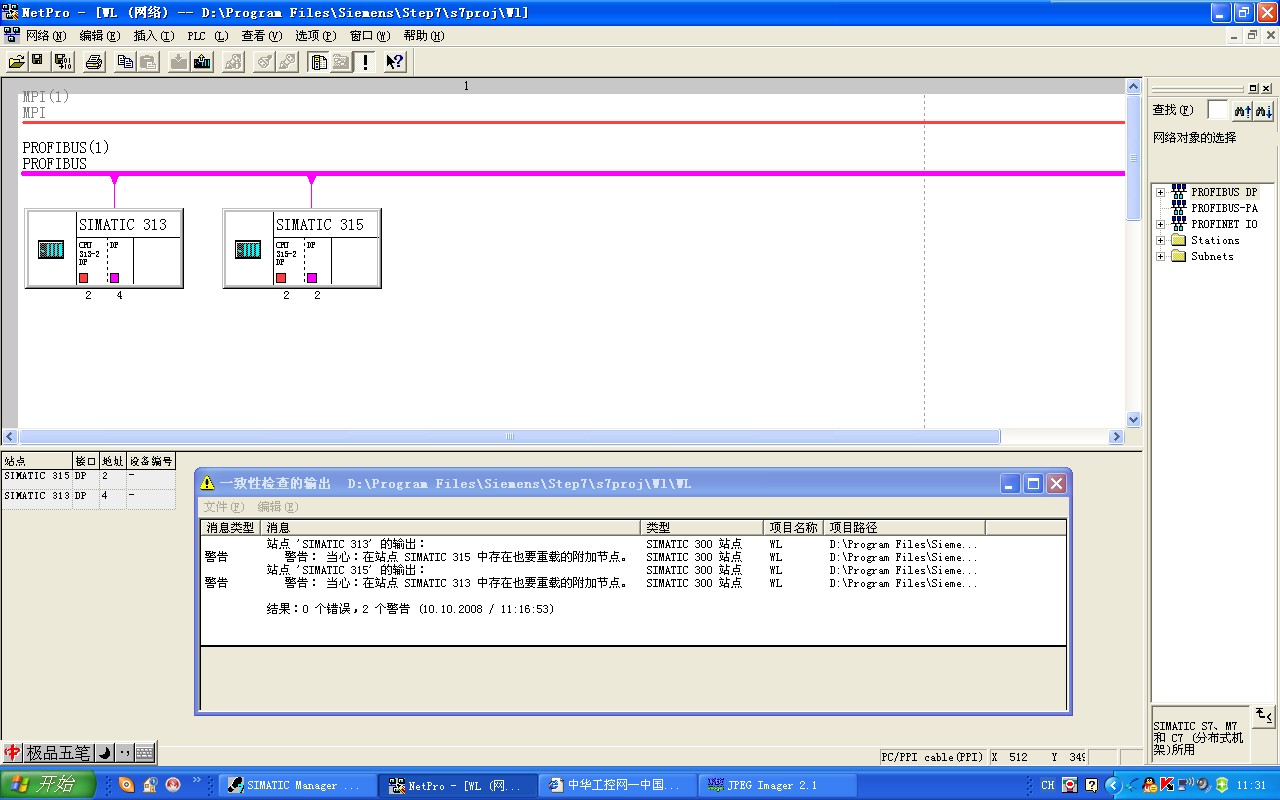Click the 地址 column header in station table

[112, 462]
